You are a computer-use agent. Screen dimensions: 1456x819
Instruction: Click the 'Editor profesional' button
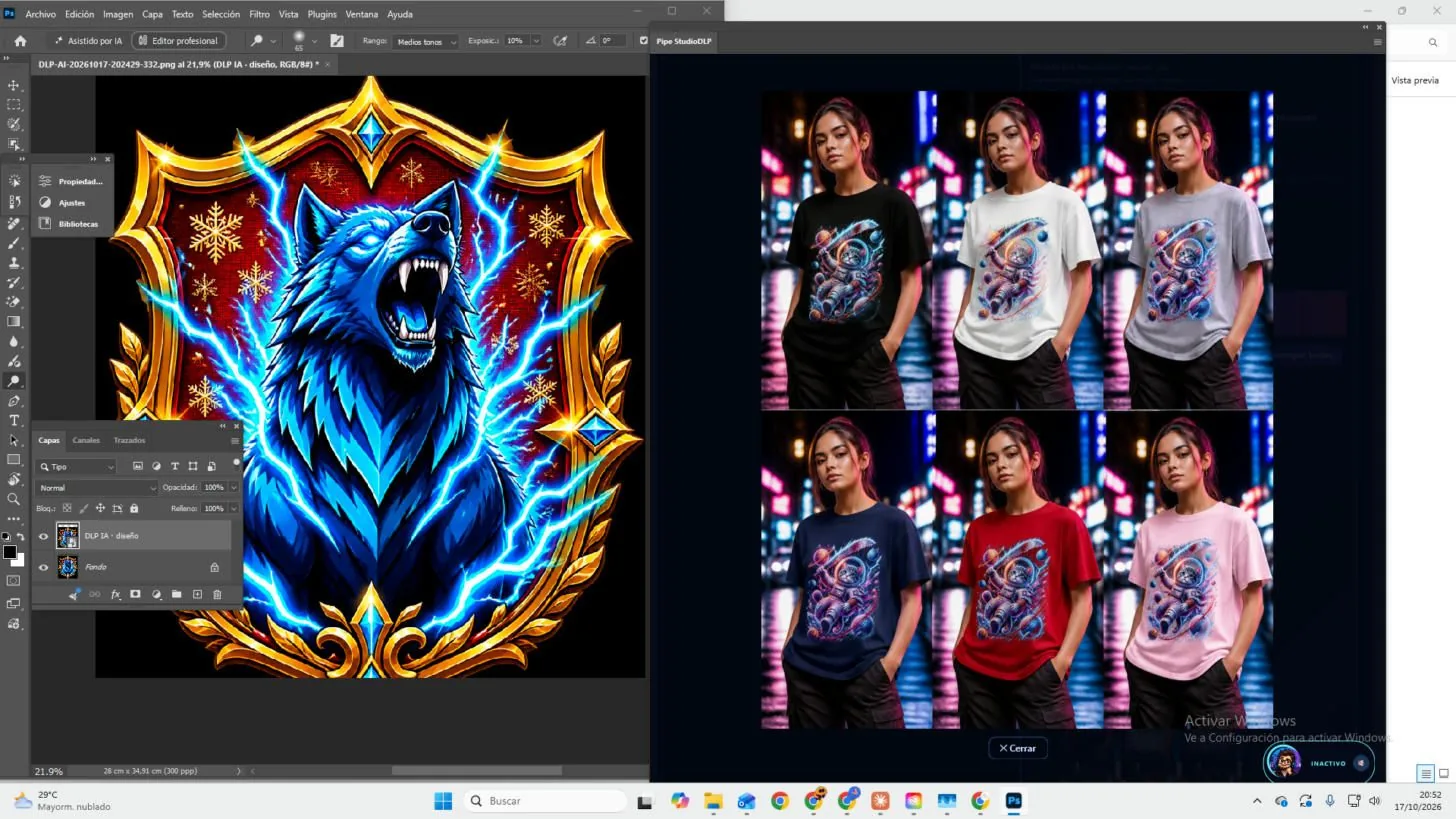(x=178, y=41)
